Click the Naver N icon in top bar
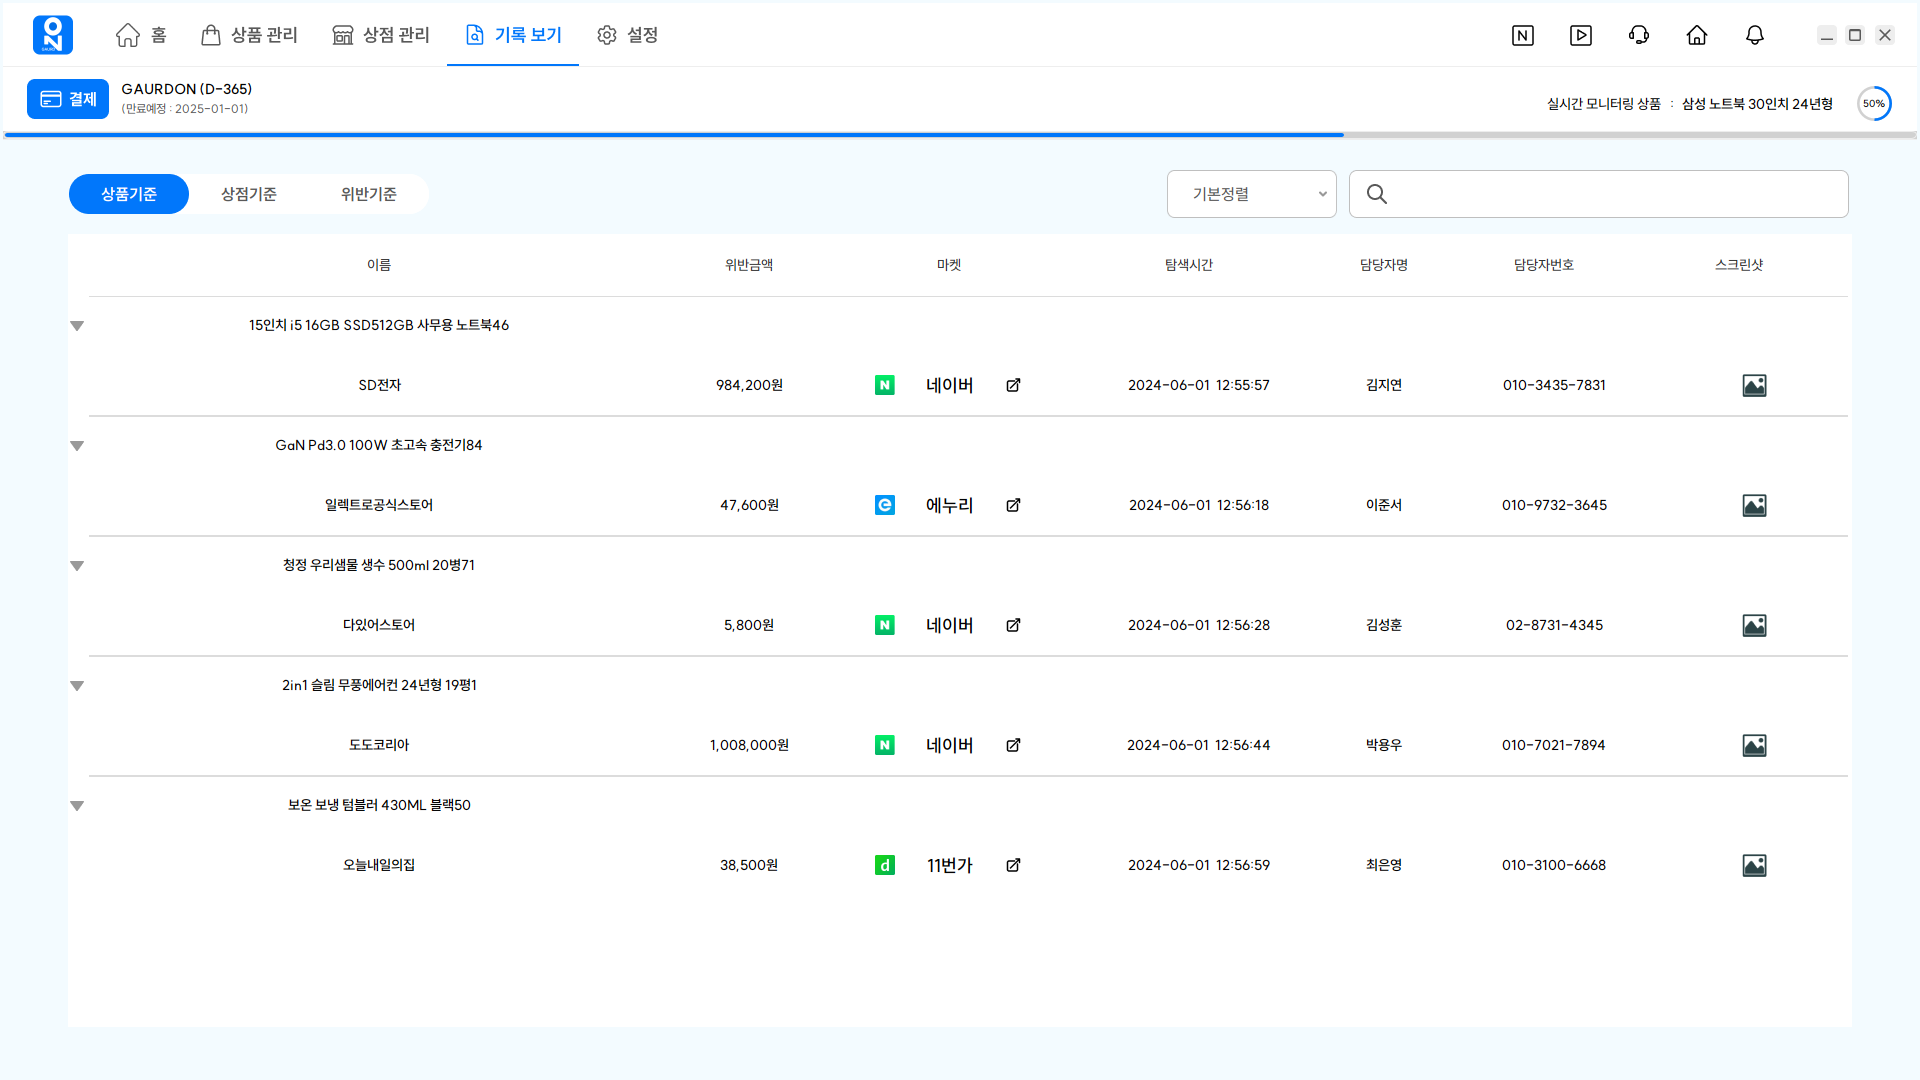 [x=1523, y=35]
